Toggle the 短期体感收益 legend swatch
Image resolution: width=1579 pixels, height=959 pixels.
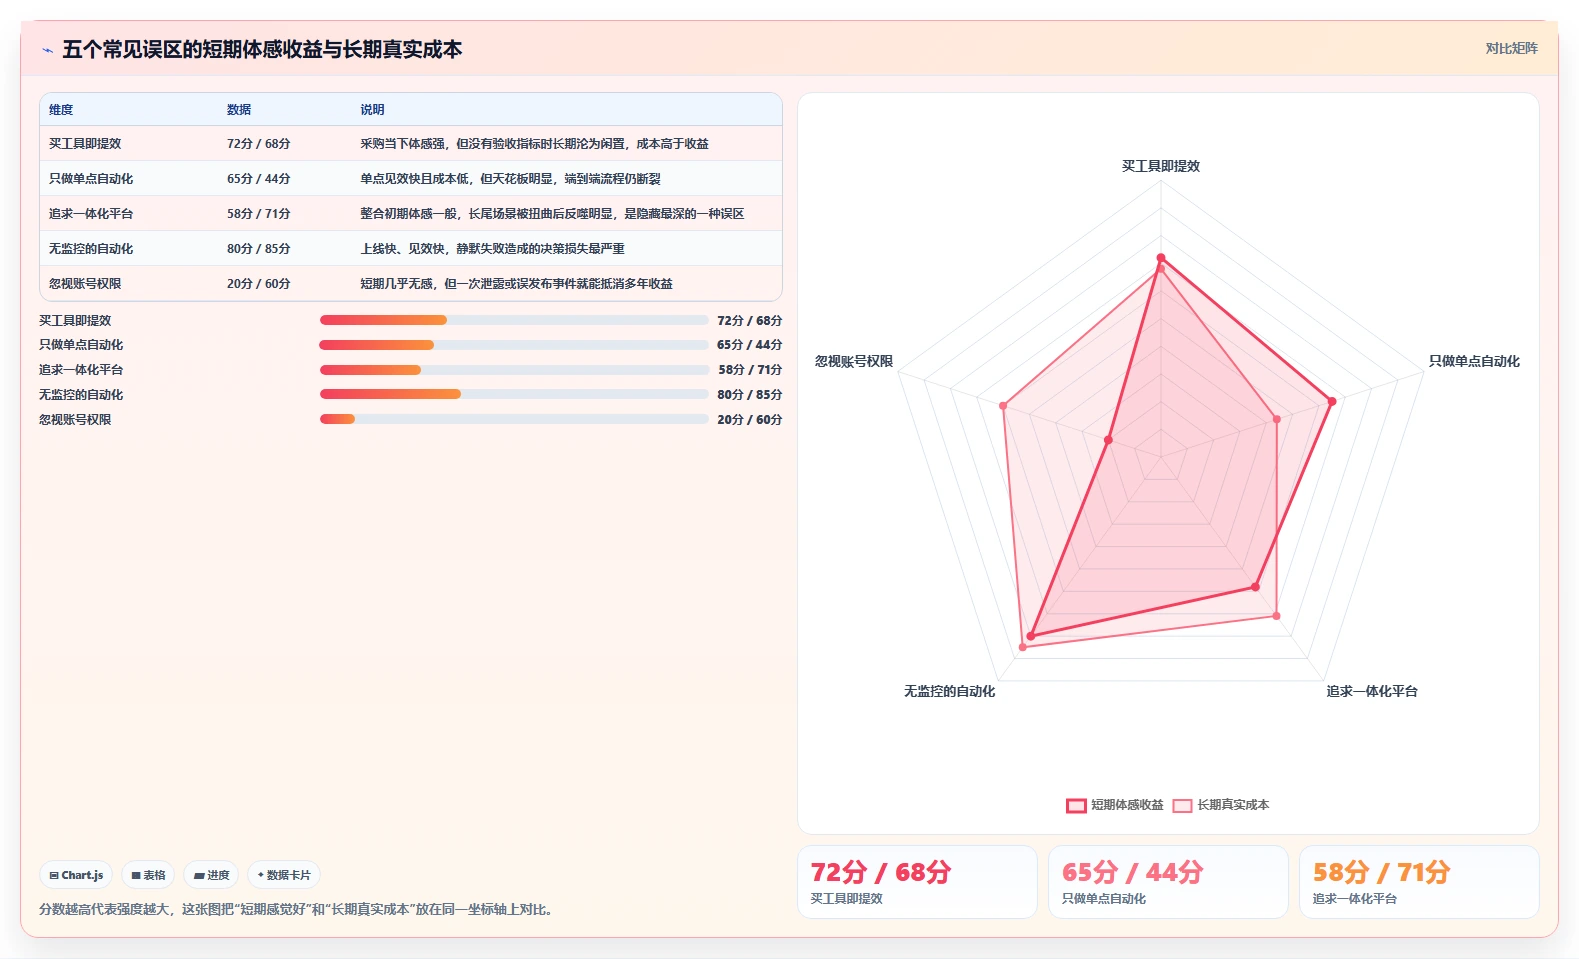click(1076, 805)
